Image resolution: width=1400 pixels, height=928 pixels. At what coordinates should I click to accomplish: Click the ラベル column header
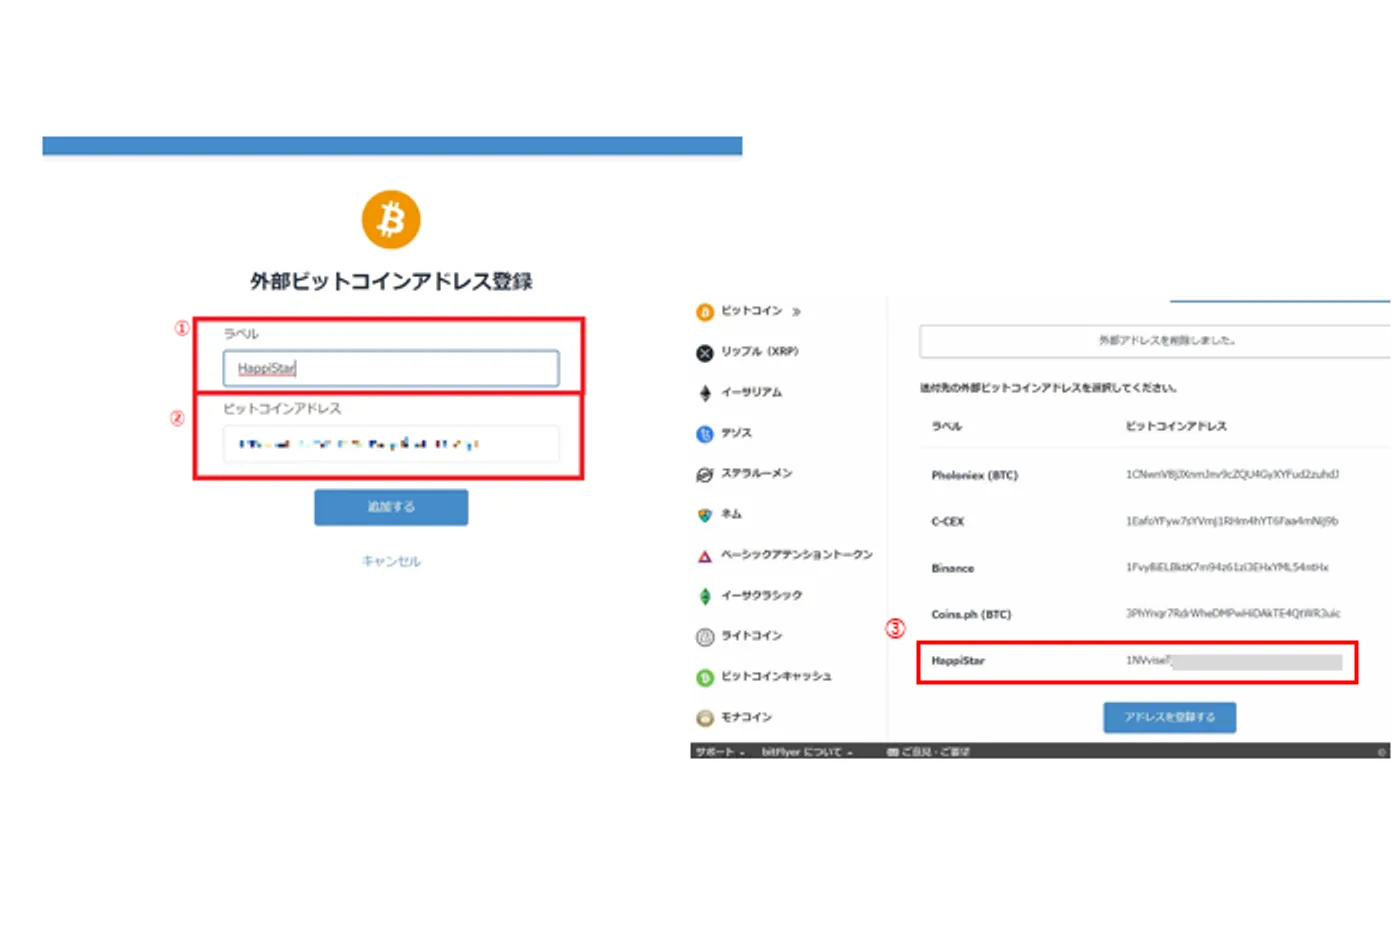tap(947, 426)
